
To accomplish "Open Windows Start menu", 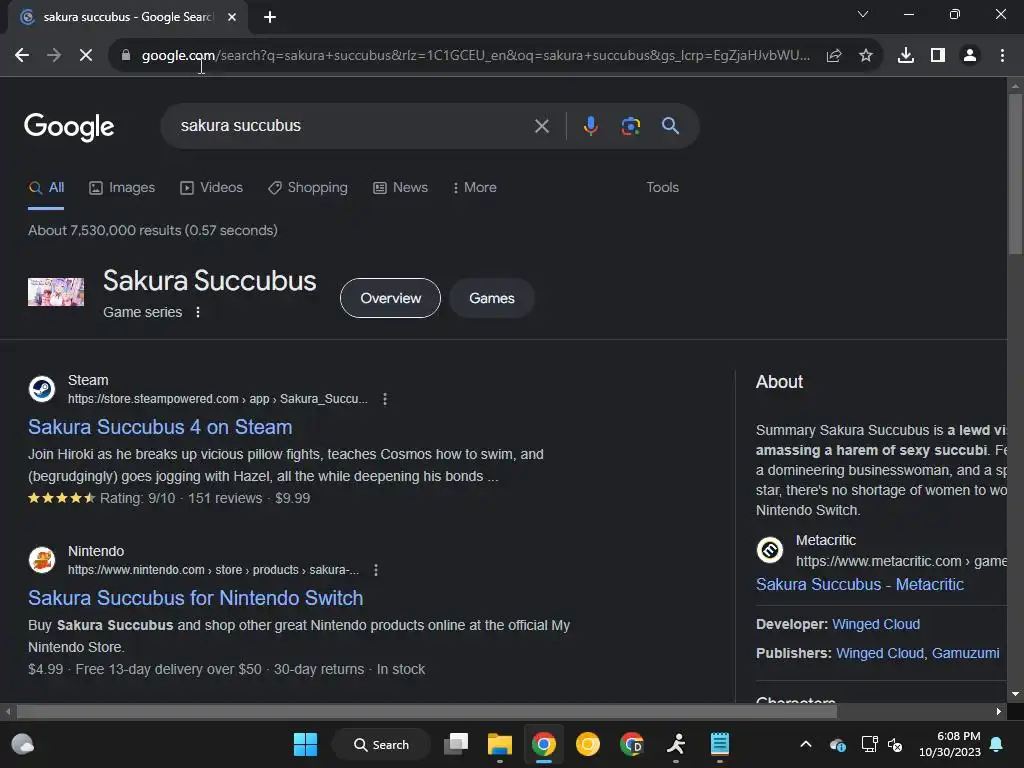I will click(x=305, y=744).
